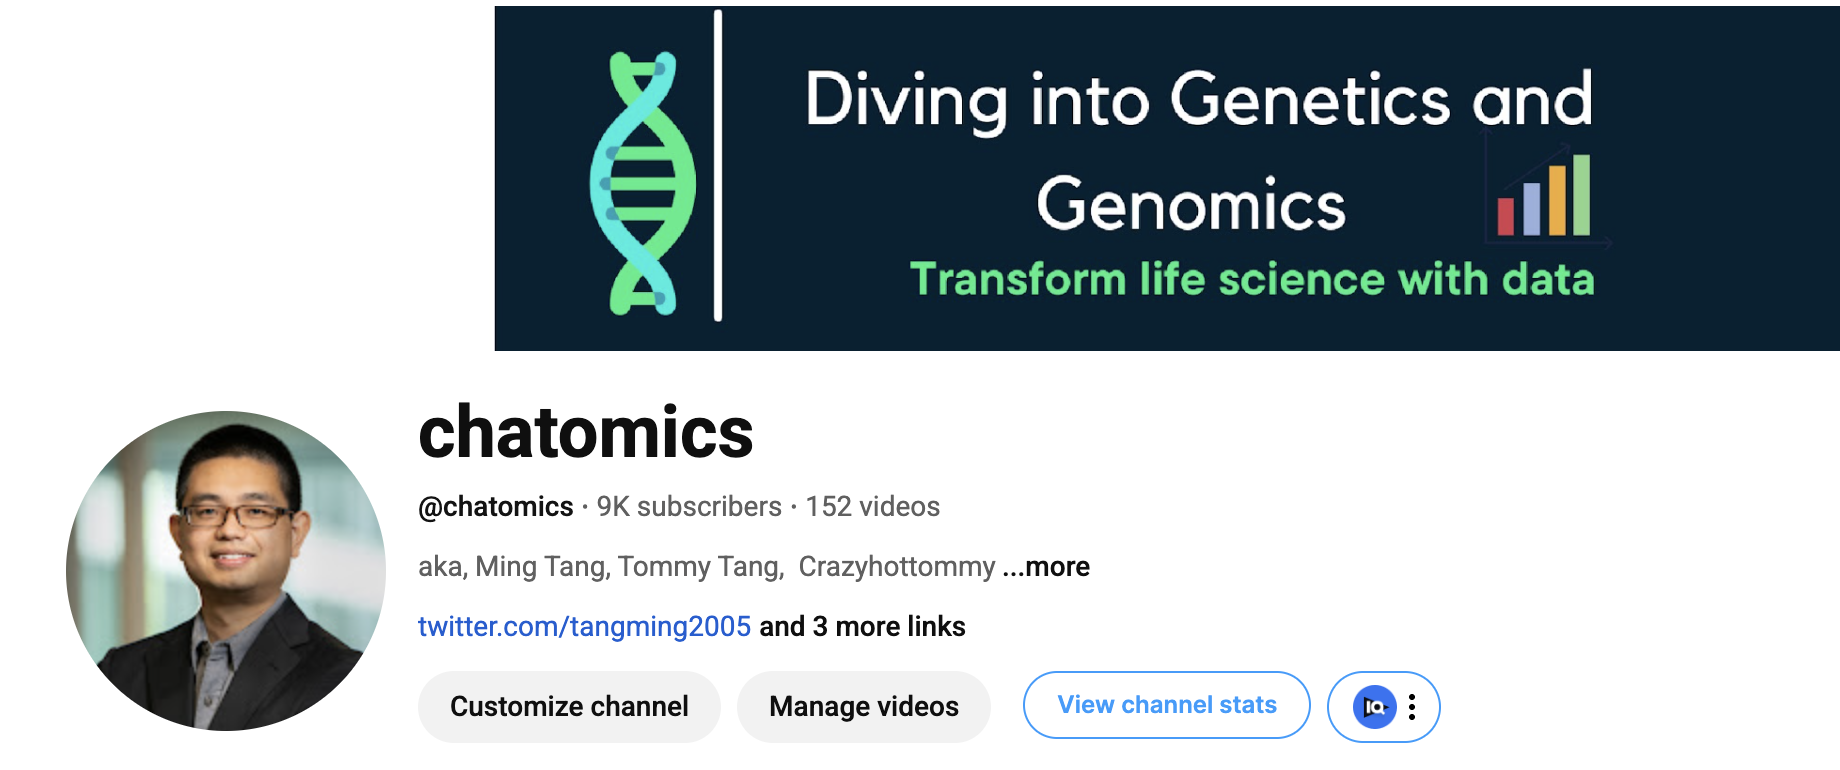1840x770 pixels.
Task: Click the DNA helix logo in banner
Action: (642, 183)
